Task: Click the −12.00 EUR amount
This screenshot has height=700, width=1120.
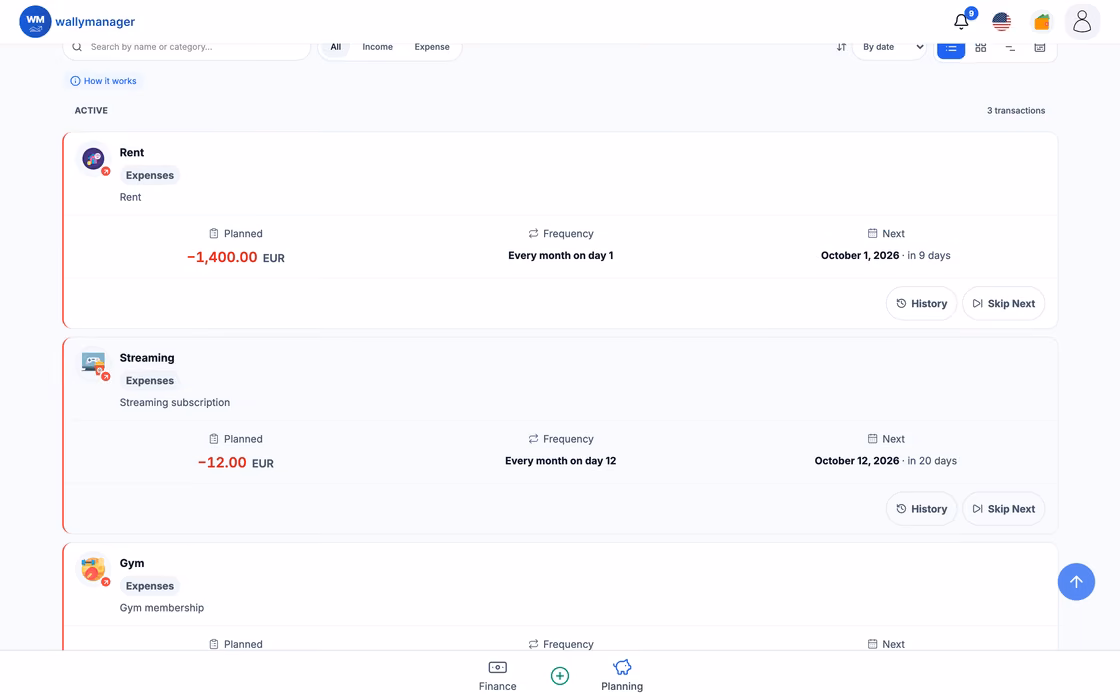Action: [x=236, y=463]
